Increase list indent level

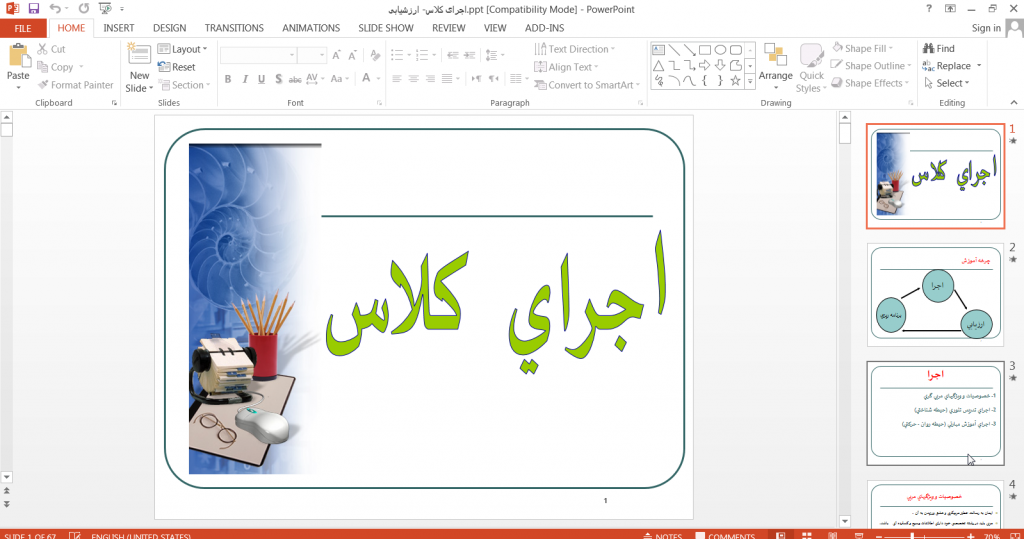click(470, 56)
